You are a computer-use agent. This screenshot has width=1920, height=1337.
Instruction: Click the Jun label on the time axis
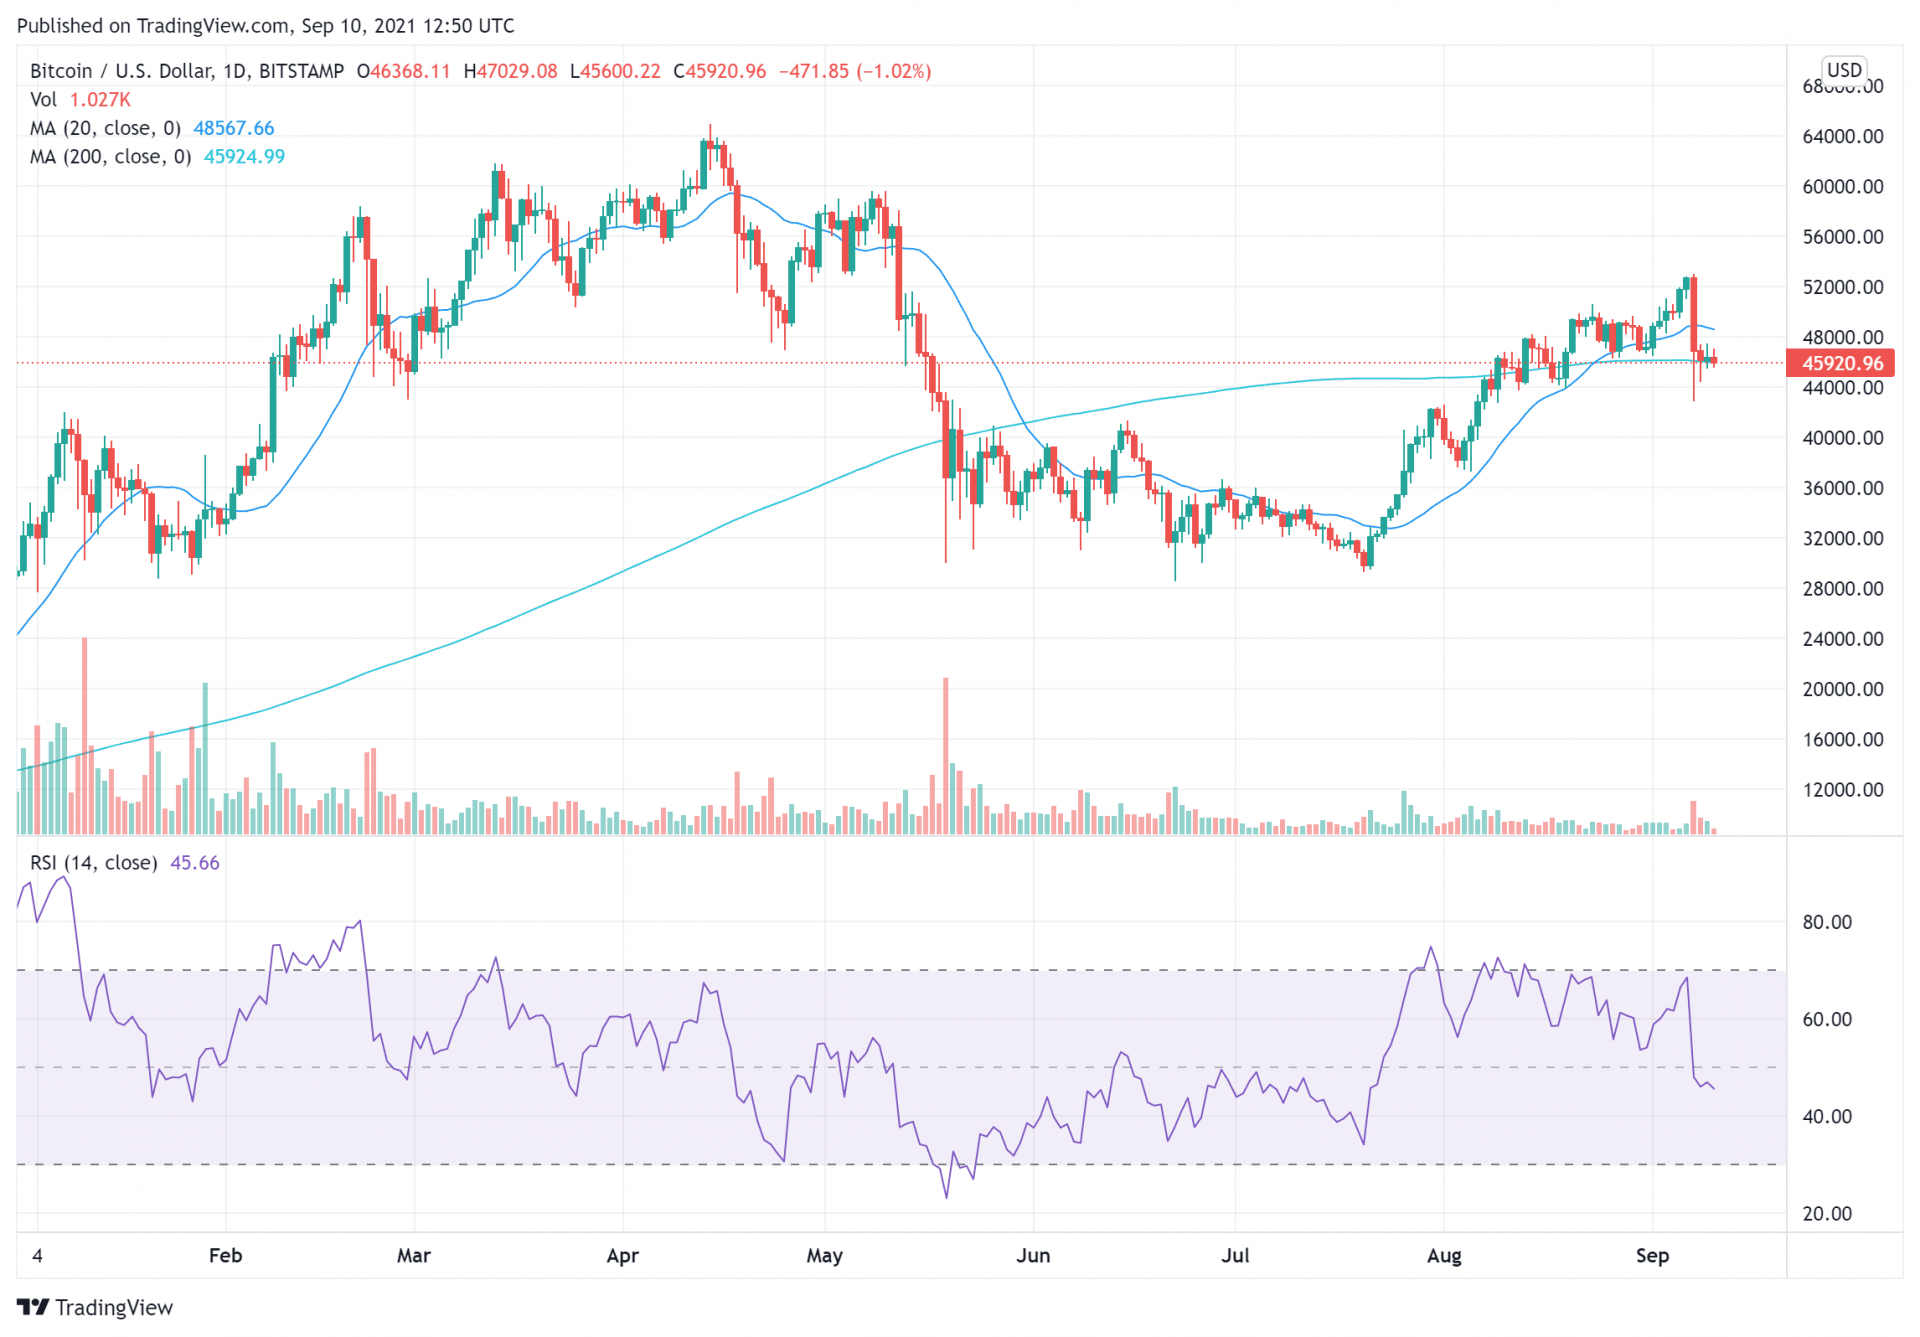point(1033,1255)
